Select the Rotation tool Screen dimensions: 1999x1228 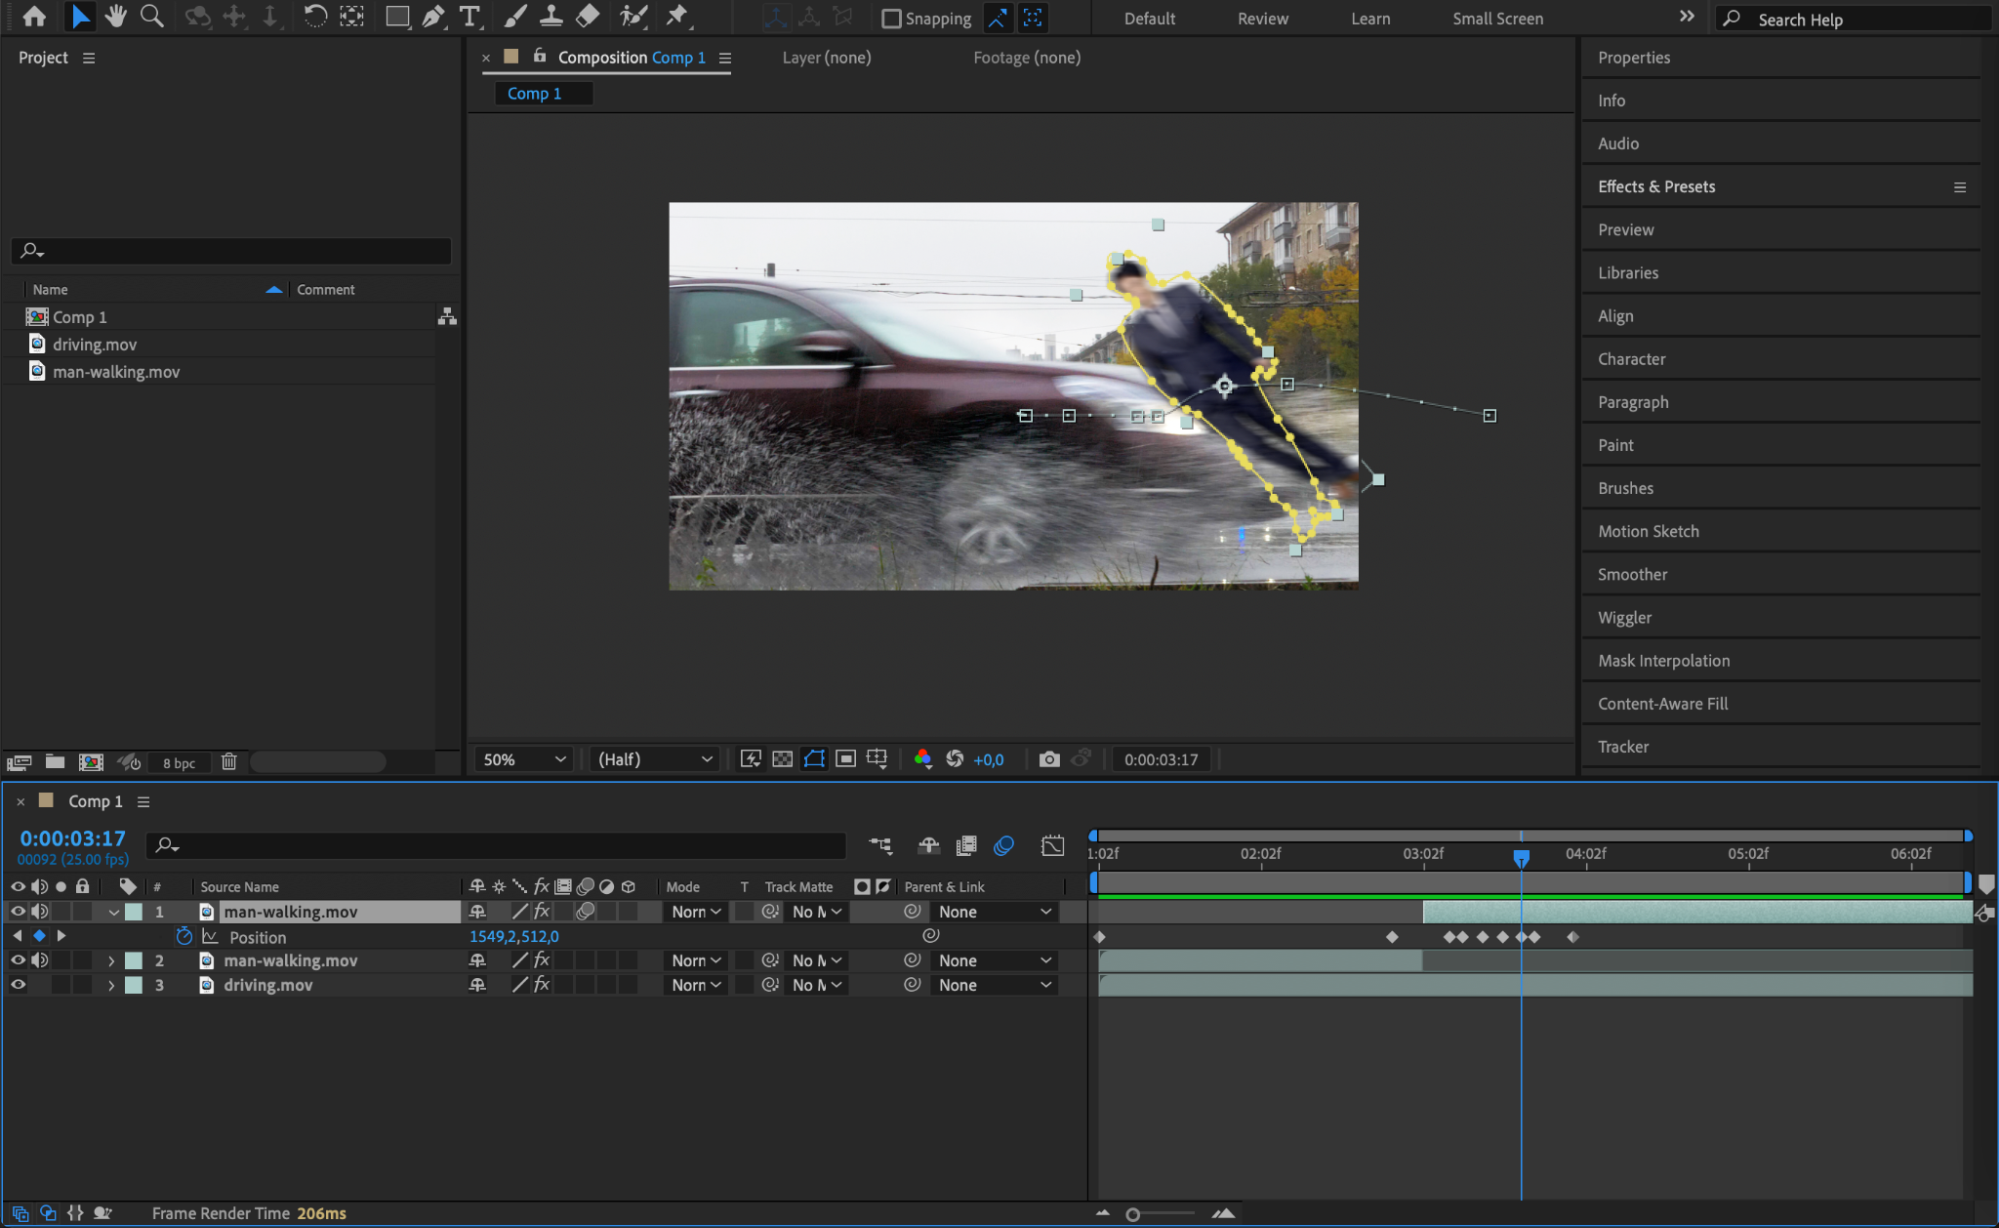pyautogui.click(x=314, y=17)
